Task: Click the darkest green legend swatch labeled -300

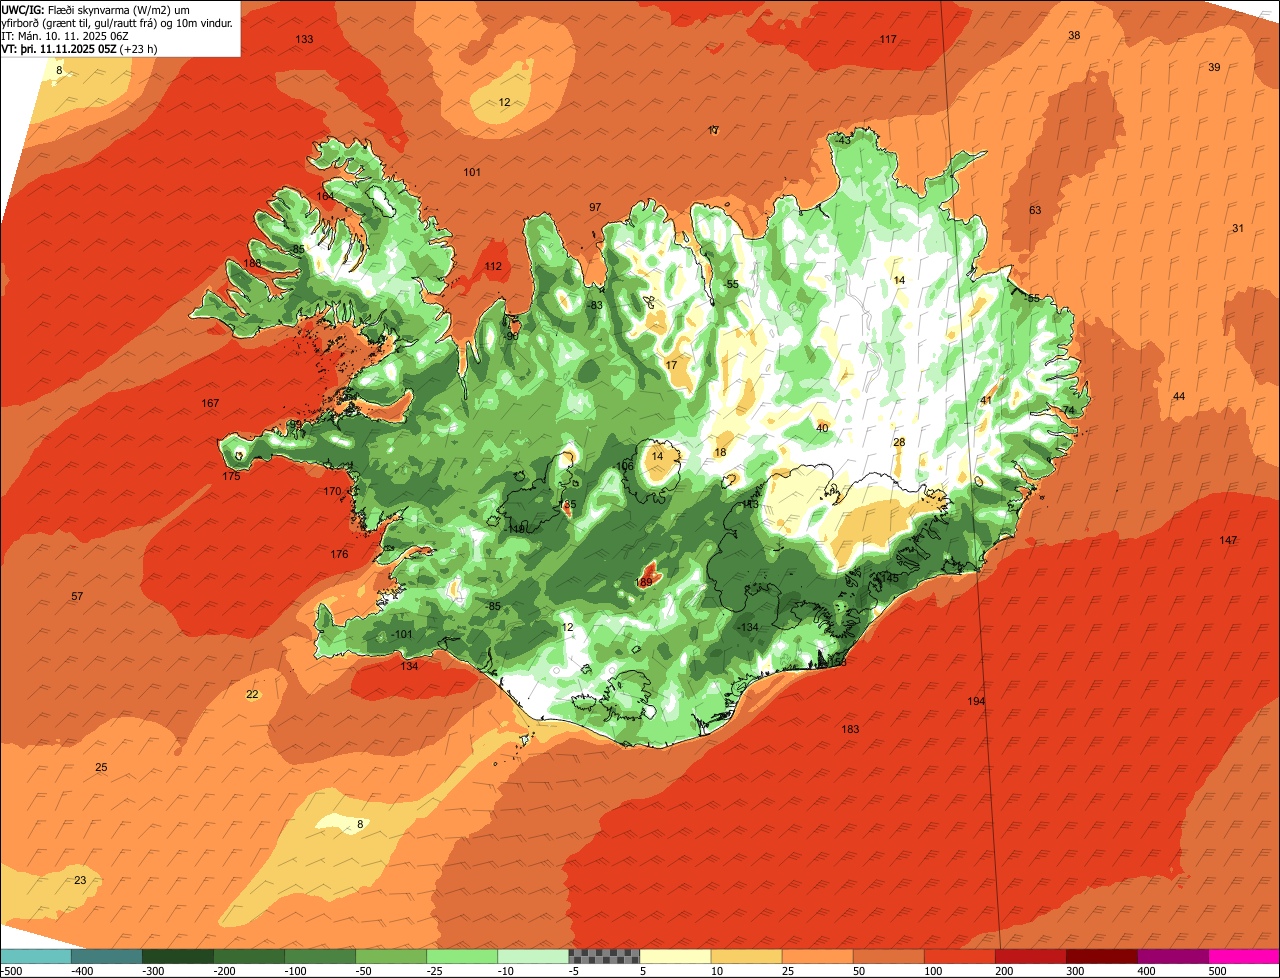Action: click(x=177, y=956)
